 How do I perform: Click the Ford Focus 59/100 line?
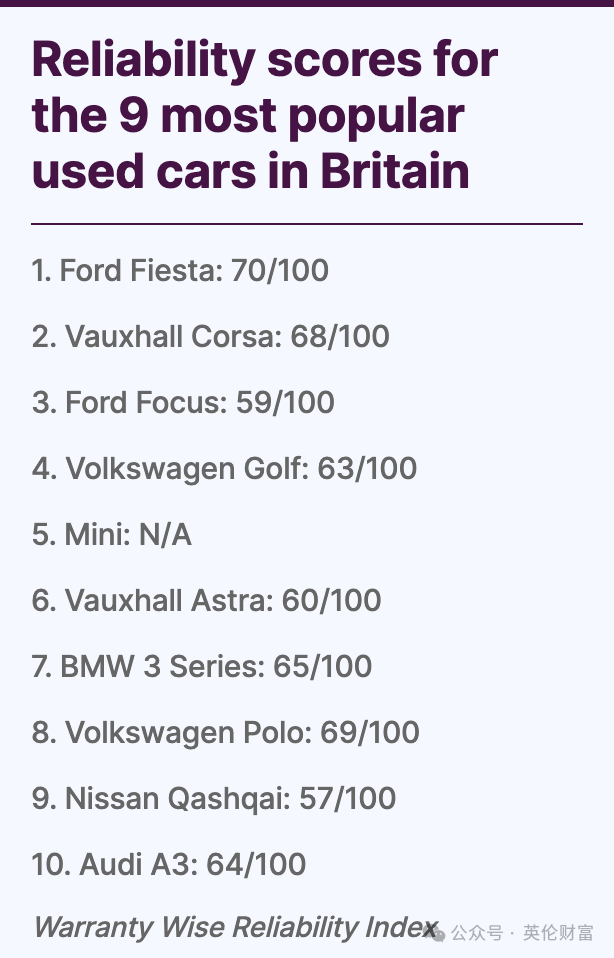183,403
